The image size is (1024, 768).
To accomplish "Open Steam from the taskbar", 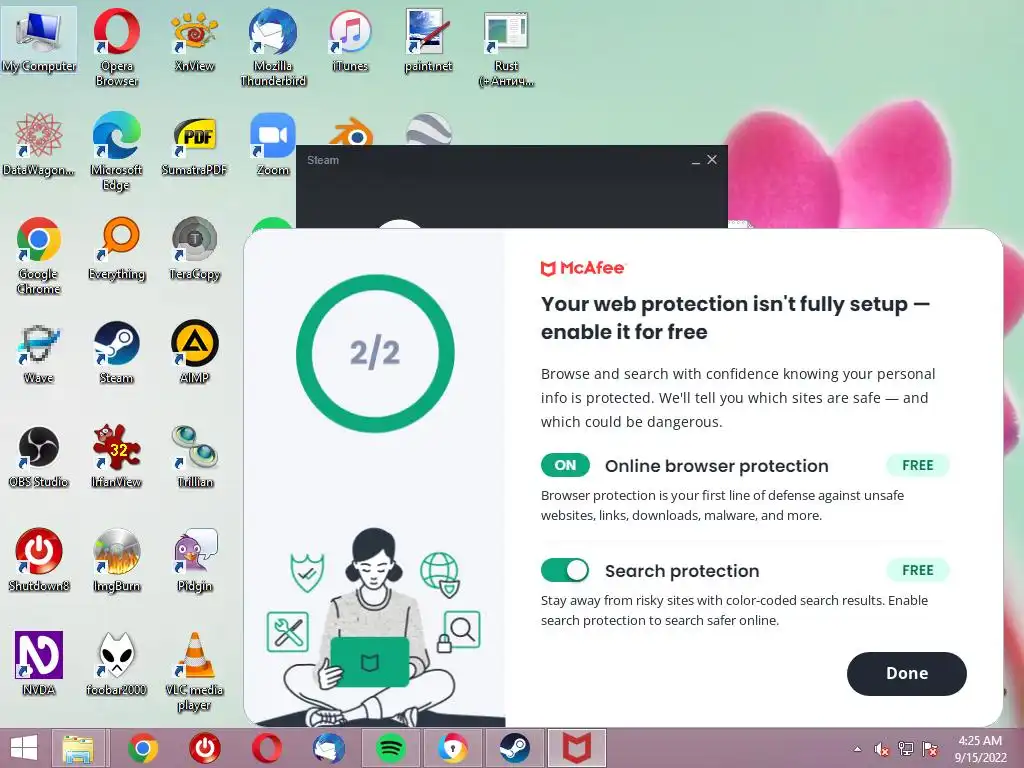I will coord(515,748).
